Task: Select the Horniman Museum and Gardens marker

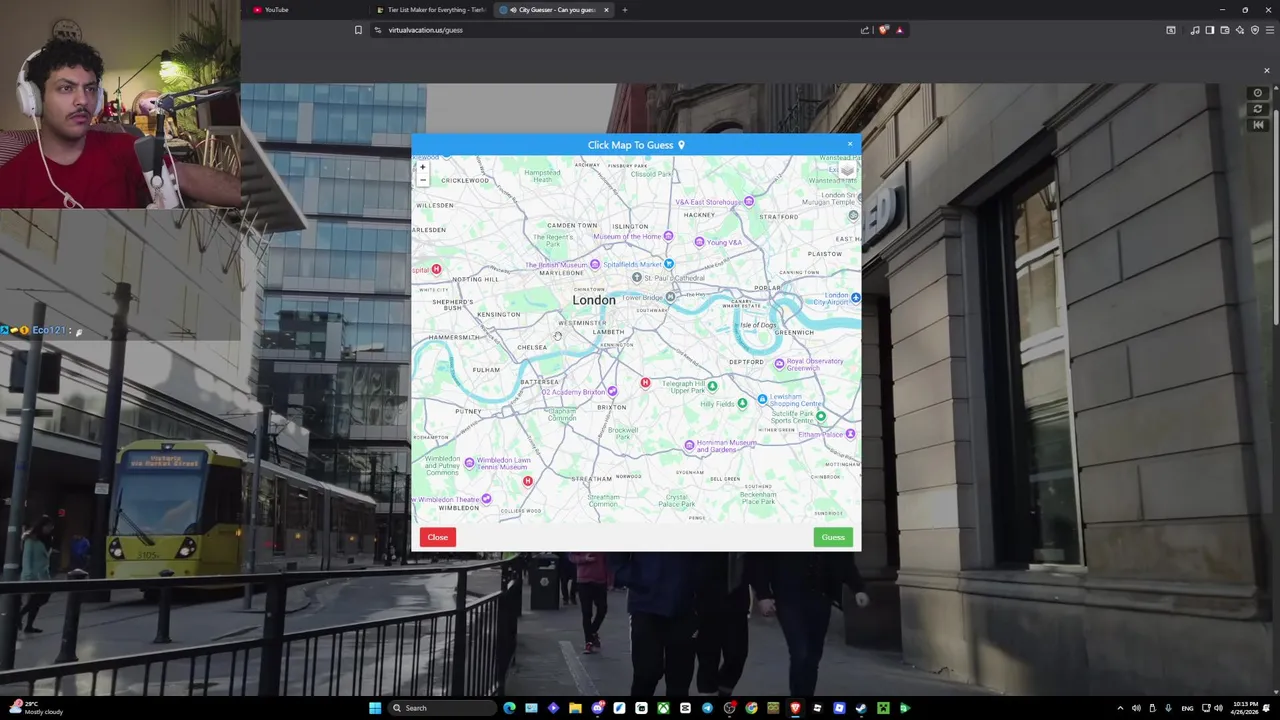Action: pyautogui.click(x=688, y=445)
